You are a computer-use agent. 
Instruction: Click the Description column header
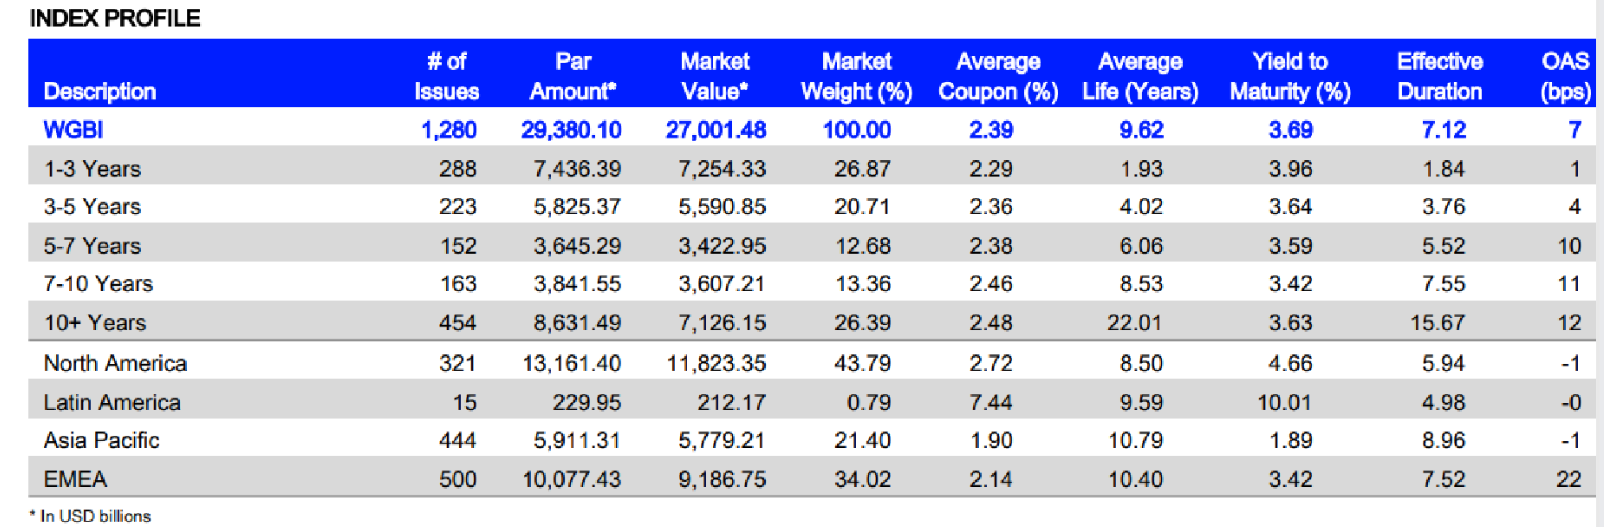click(100, 91)
